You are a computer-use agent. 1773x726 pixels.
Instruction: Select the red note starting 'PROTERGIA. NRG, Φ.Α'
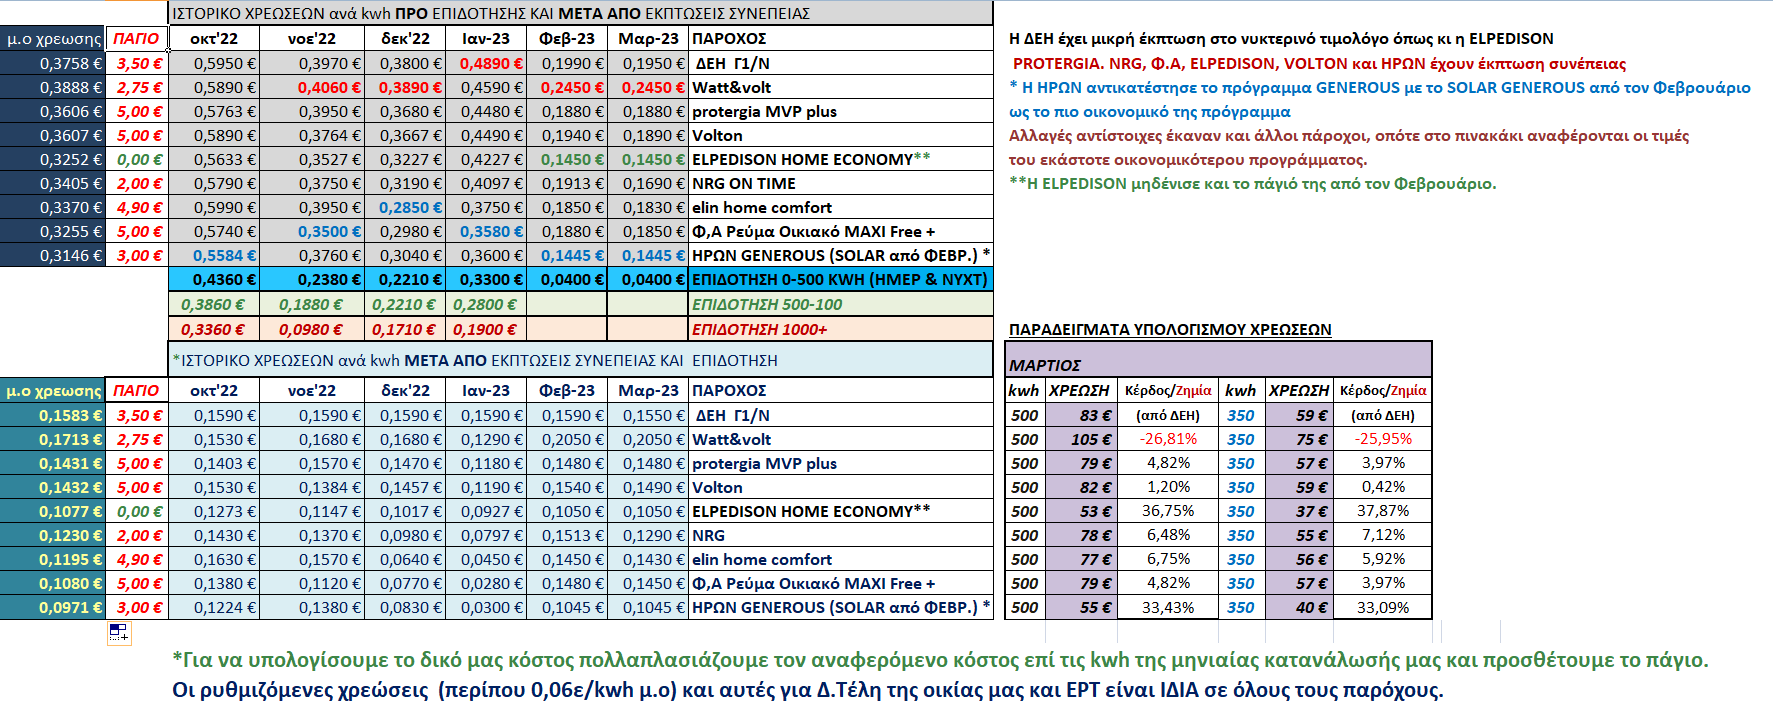click(1319, 63)
